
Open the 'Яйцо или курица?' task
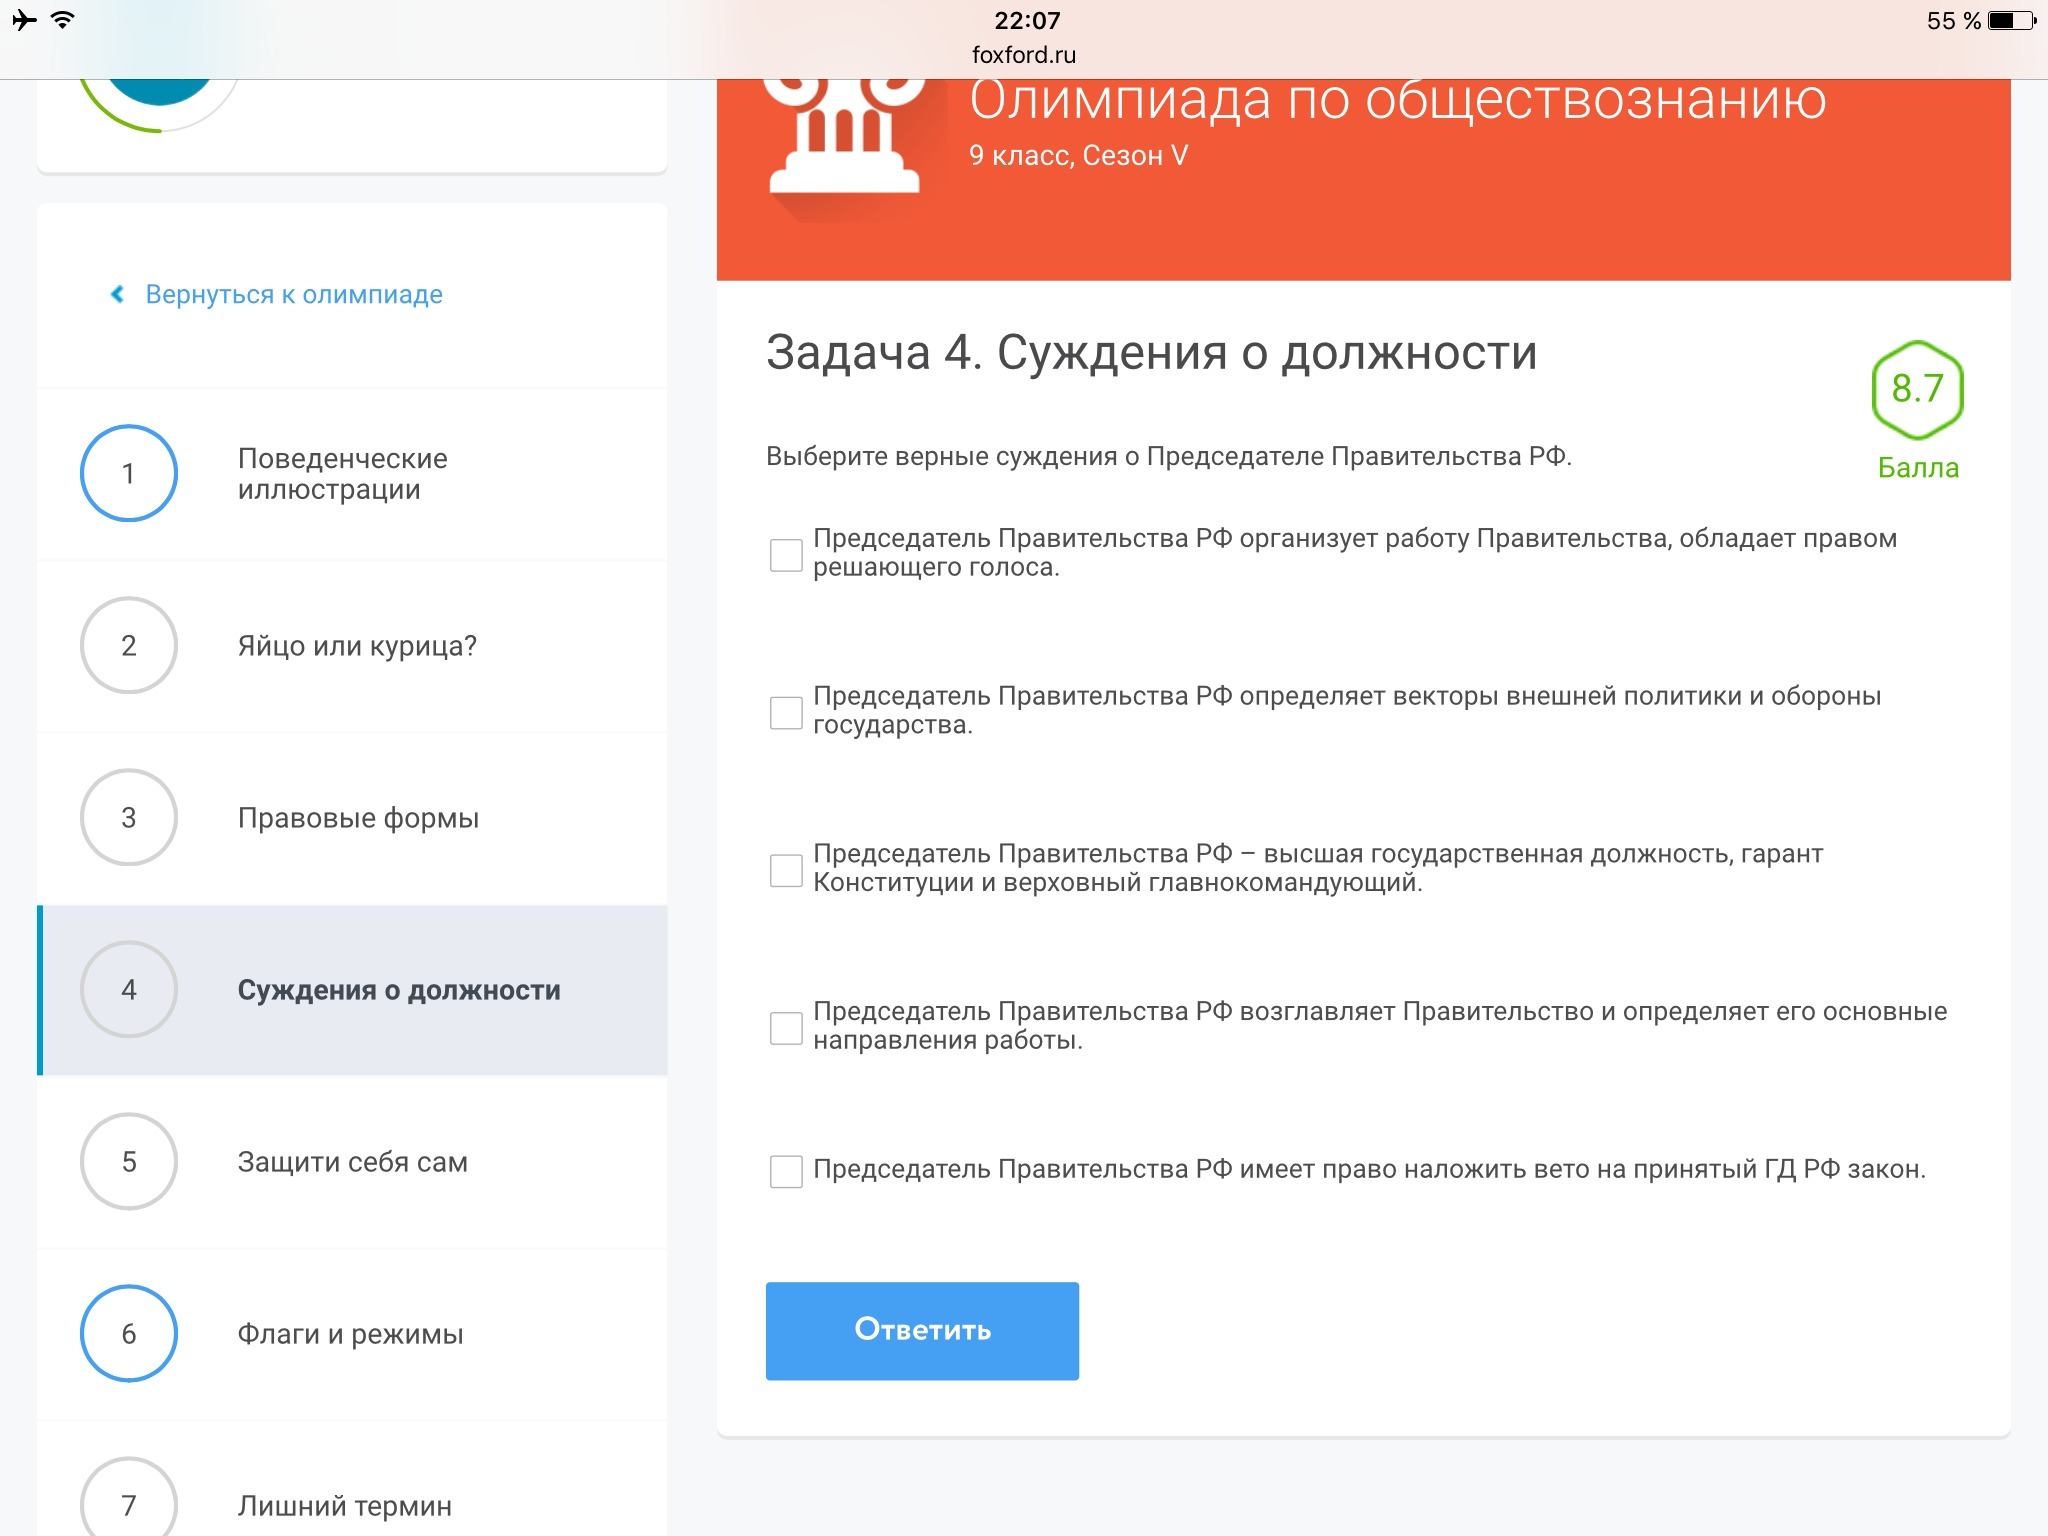(x=357, y=646)
